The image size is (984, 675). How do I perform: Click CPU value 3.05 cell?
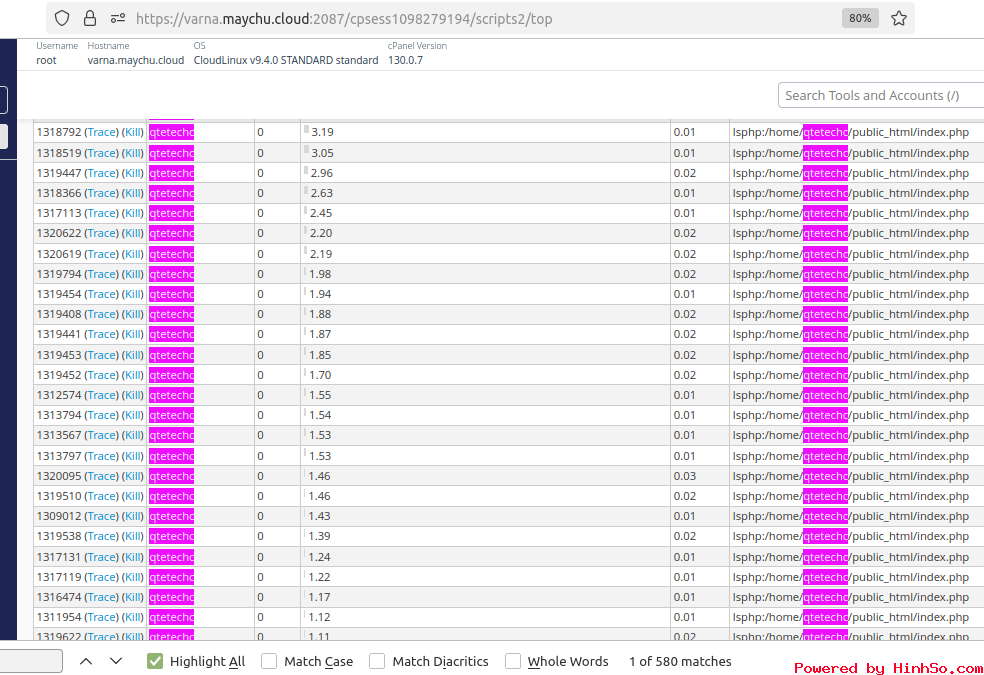tap(485, 153)
